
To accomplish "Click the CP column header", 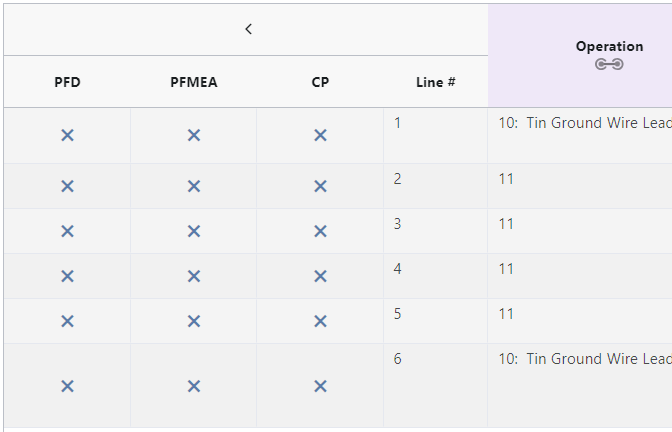I will pyautogui.click(x=320, y=82).
